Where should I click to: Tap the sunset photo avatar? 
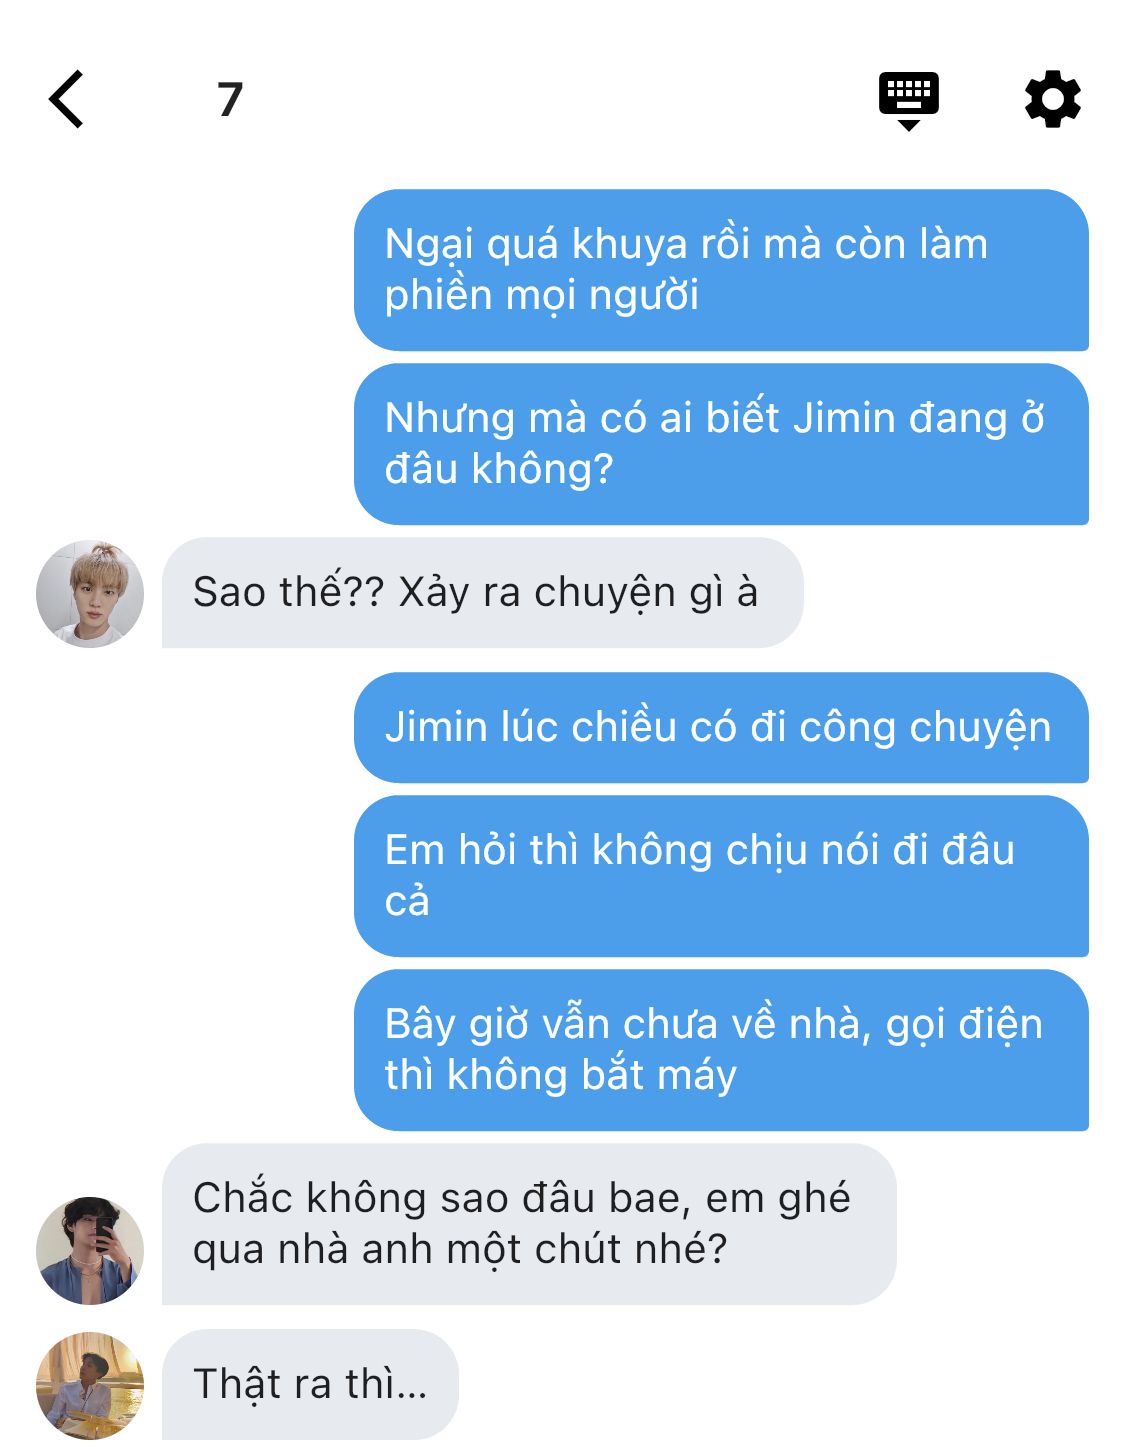pyautogui.click(x=90, y=1385)
